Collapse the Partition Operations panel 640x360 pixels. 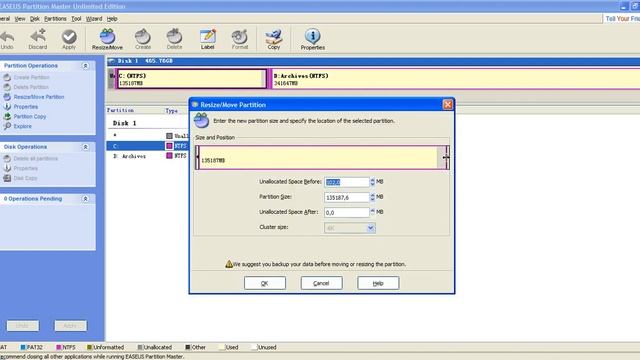coord(85,66)
